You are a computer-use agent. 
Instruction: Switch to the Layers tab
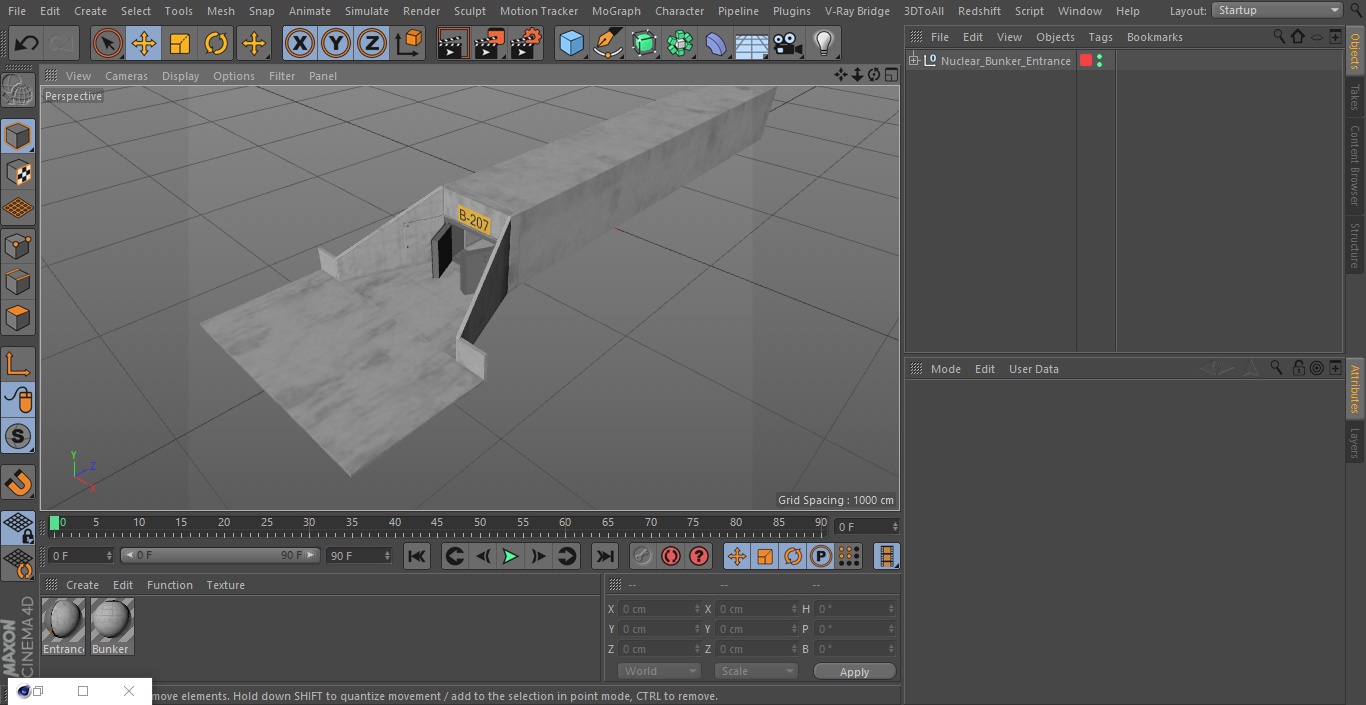point(1355,443)
